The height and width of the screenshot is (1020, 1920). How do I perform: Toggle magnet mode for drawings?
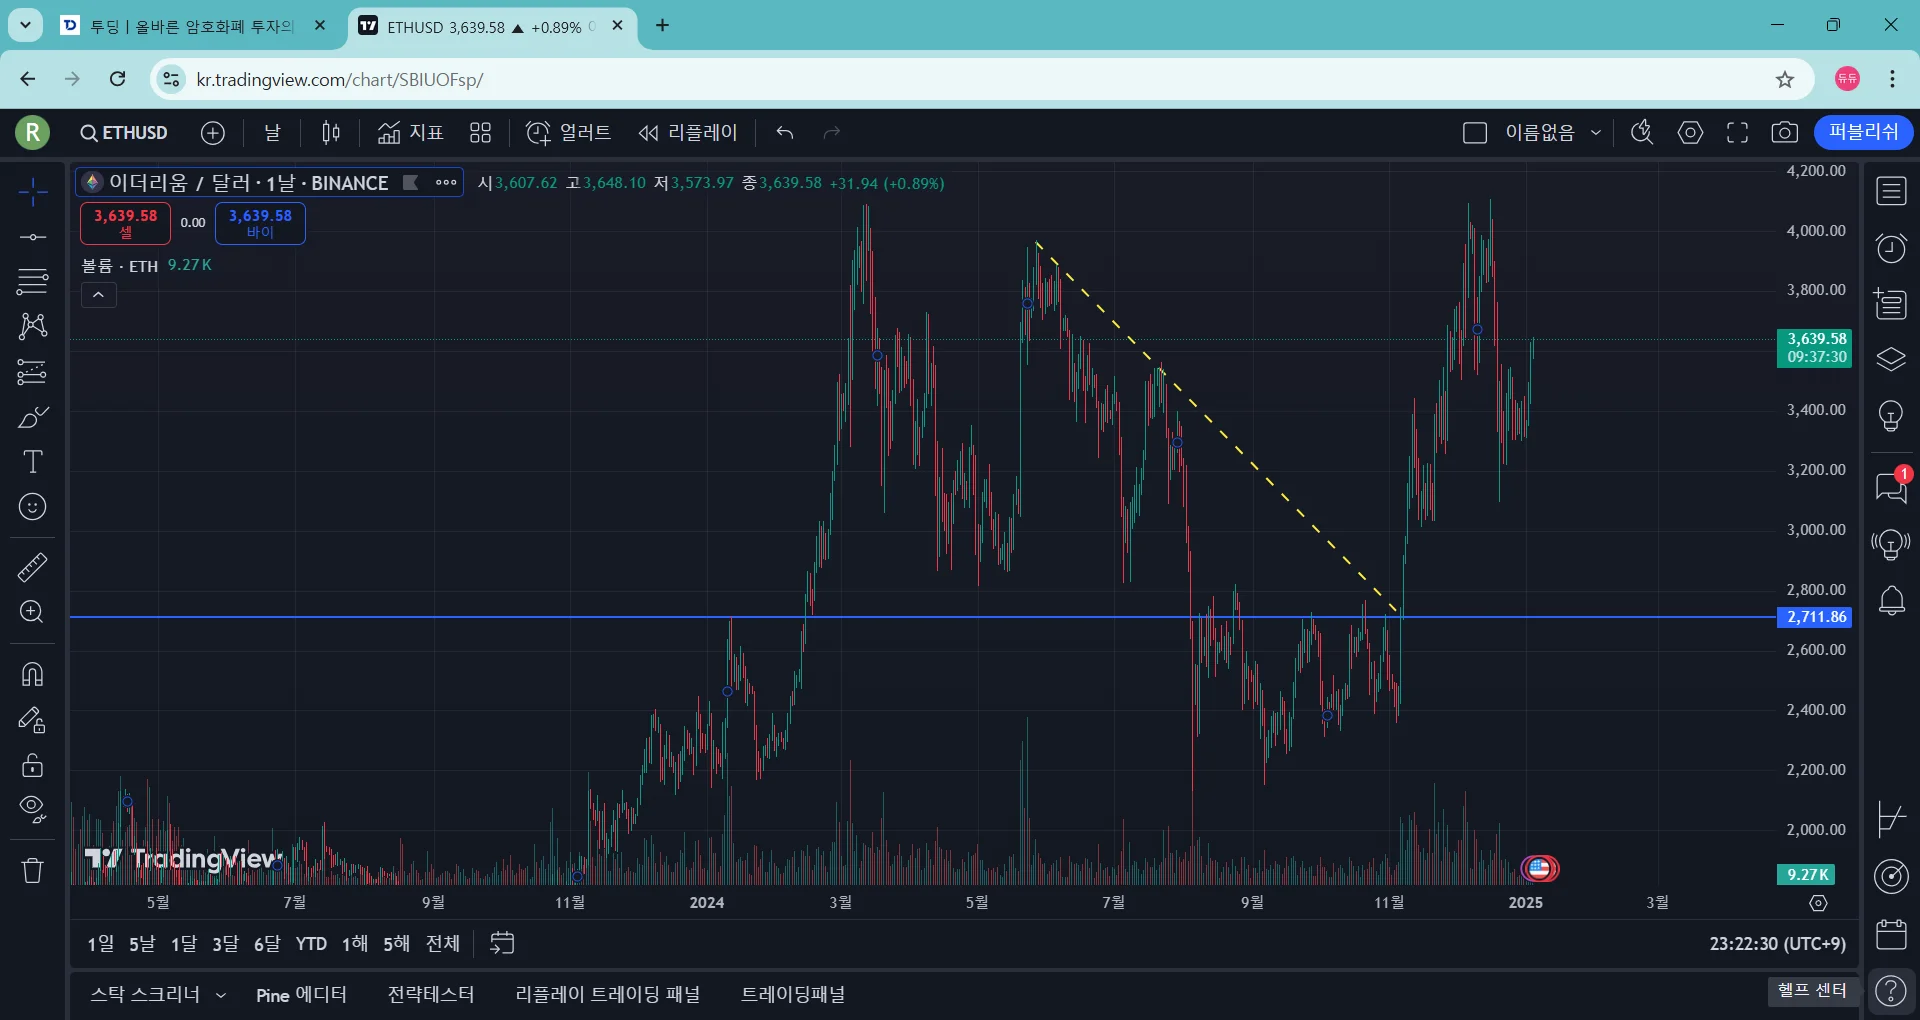[32, 674]
